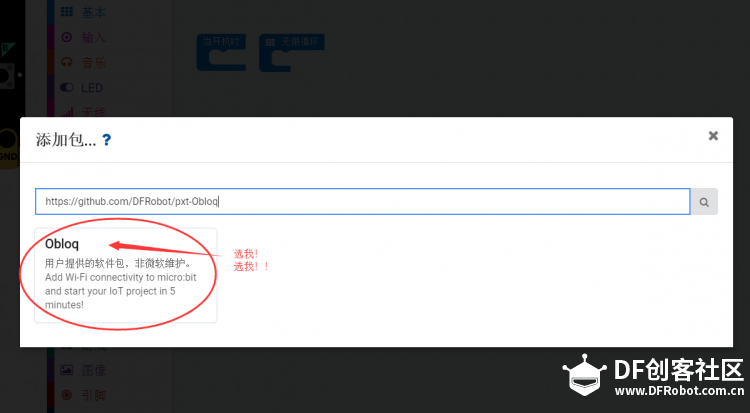Click the 输入 target icon
This screenshot has height=413, width=750.
66,37
